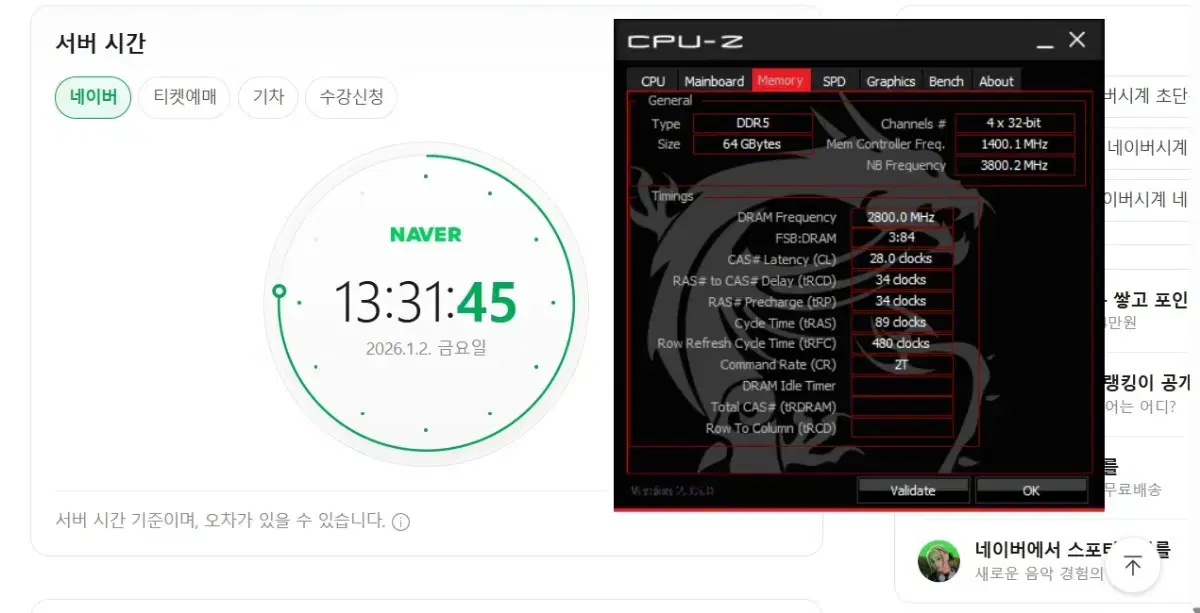This screenshot has height=613, width=1200.
Task: Click the OK button in CPU-Z
Action: click(x=1031, y=490)
